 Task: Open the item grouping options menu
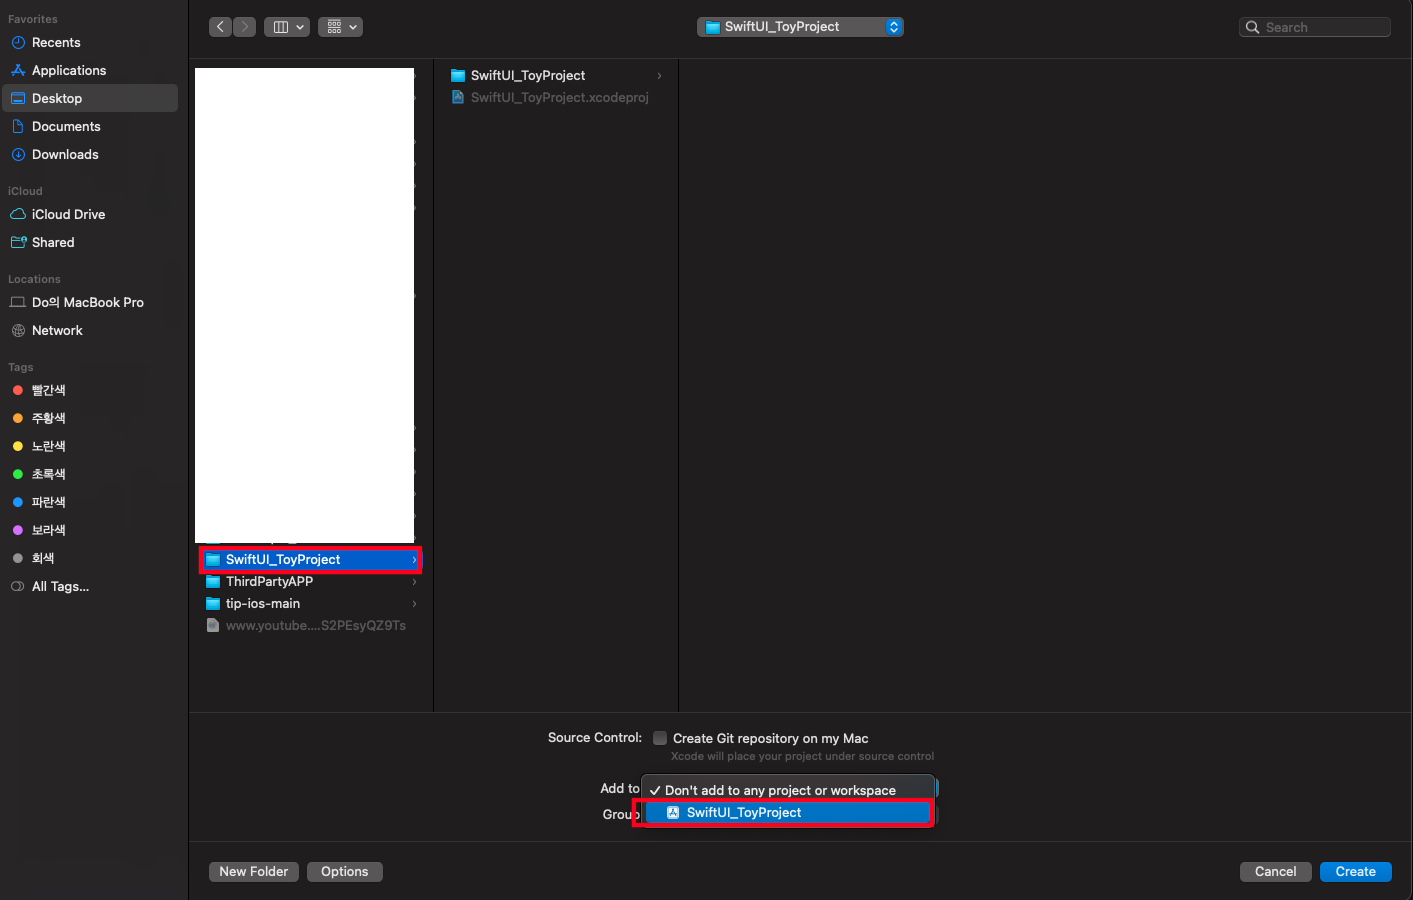coord(340,27)
